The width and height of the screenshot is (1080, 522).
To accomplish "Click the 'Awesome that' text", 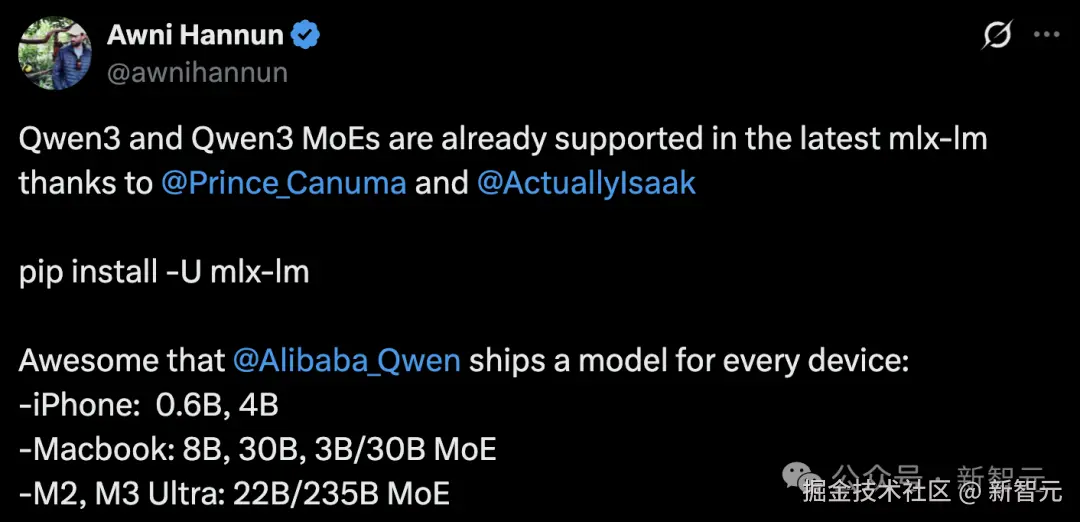I will (x=122, y=360).
